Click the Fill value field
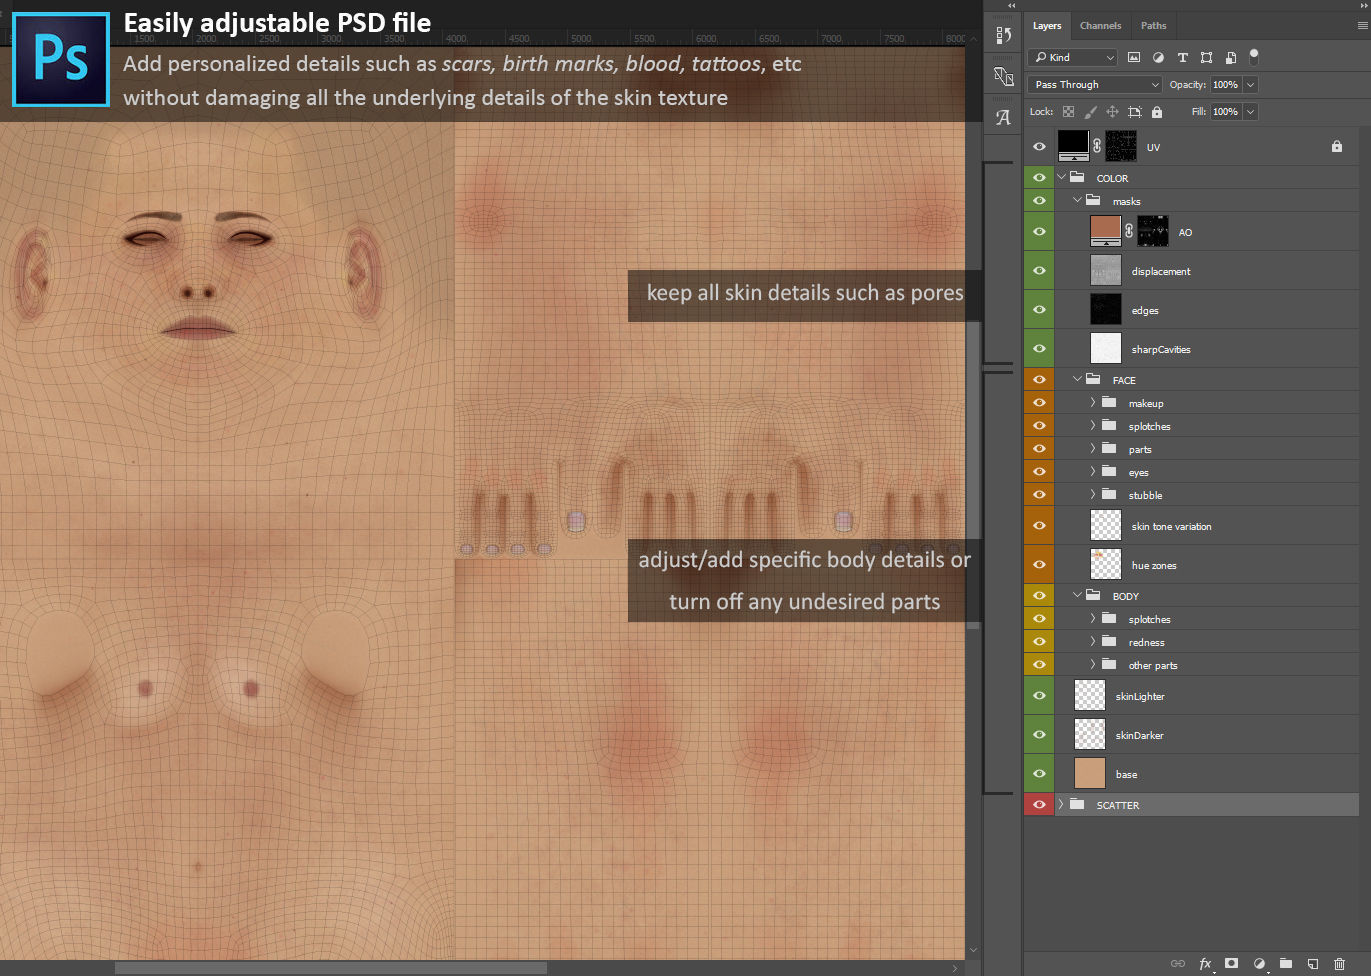The width and height of the screenshot is (1371, 976). [1226, 112]
